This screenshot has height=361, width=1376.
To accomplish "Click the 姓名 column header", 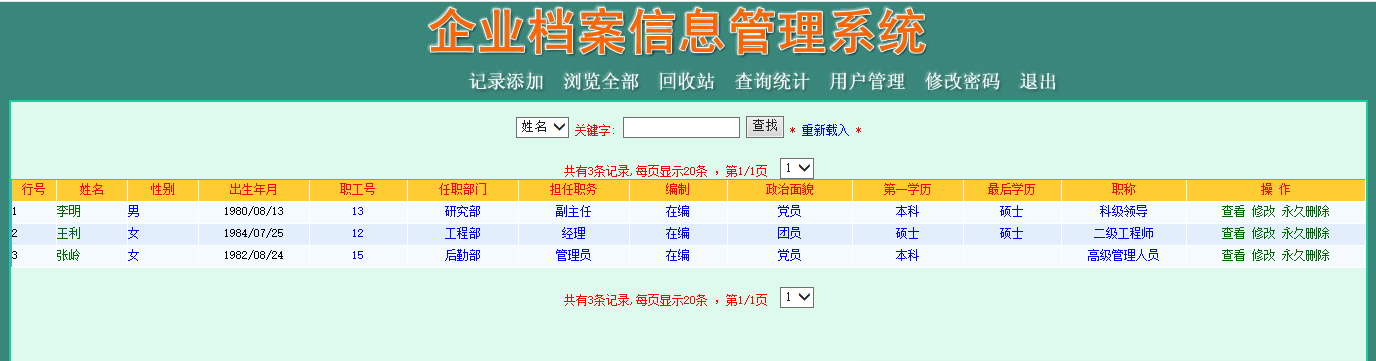I will tap(92, 189).
